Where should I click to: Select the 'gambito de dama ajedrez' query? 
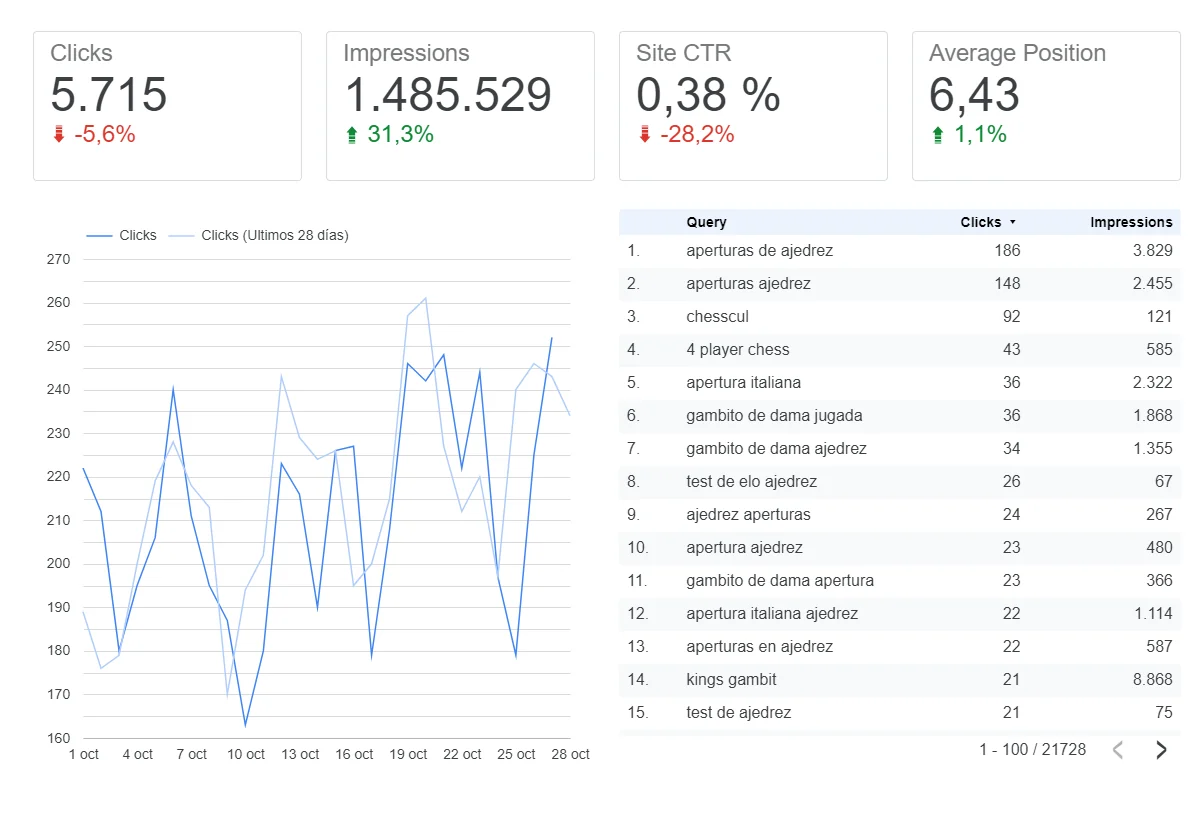(x=776, y=449)
